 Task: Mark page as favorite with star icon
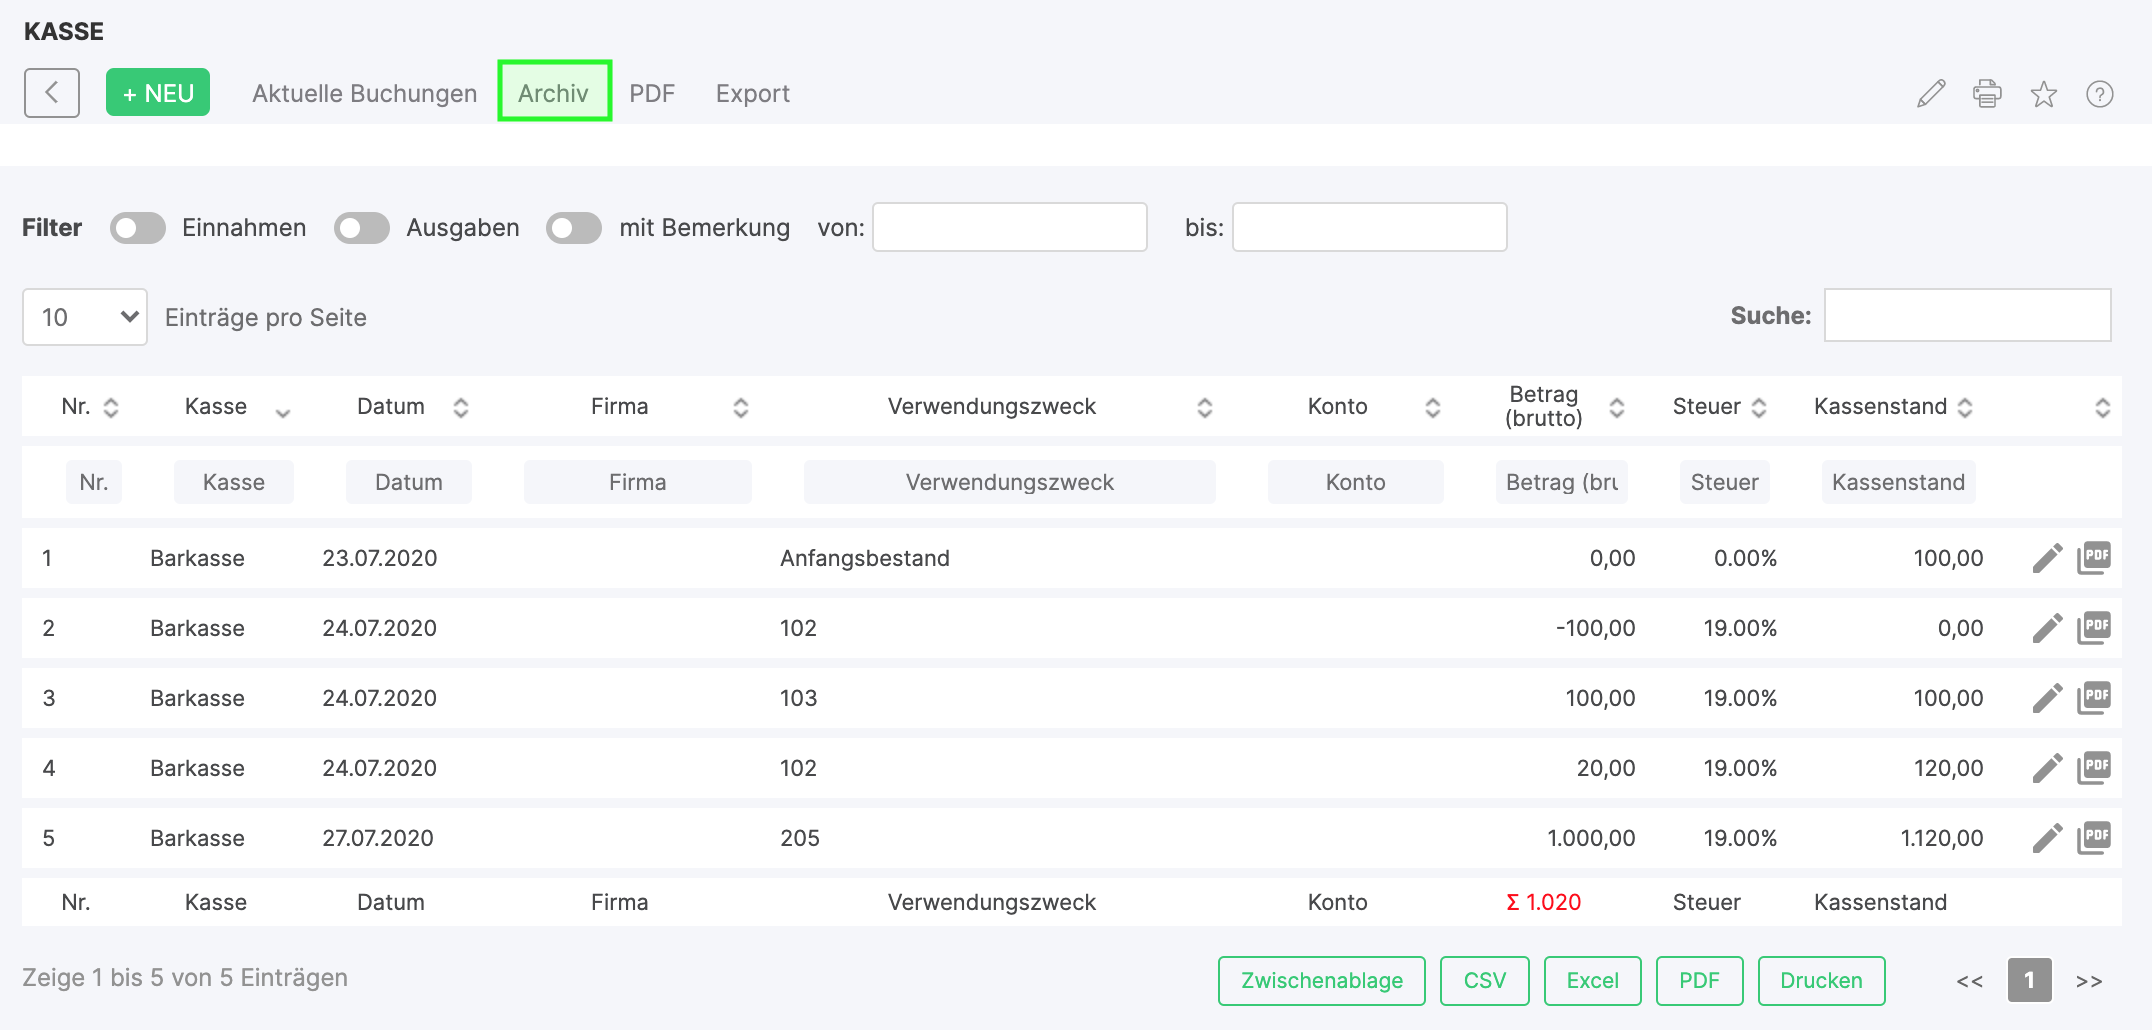click(x=2043, y=94)
